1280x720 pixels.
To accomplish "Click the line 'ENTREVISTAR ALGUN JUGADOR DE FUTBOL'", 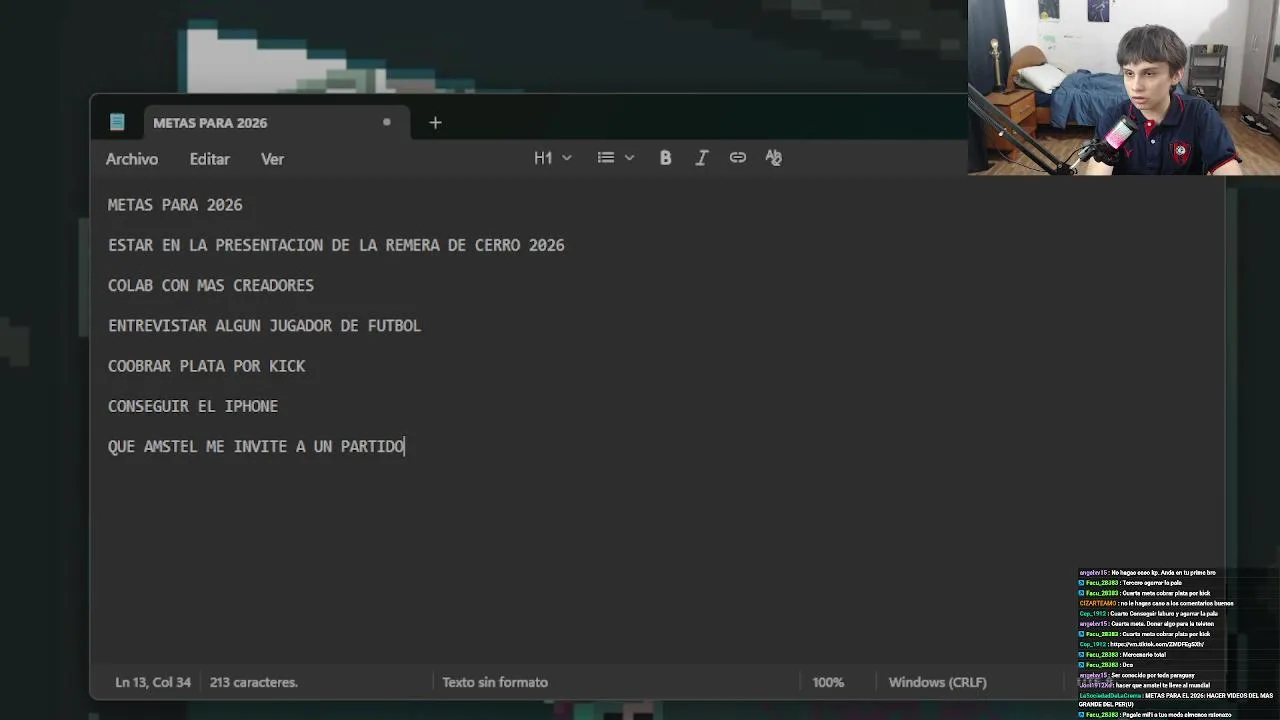I will [x=264, y=326].
